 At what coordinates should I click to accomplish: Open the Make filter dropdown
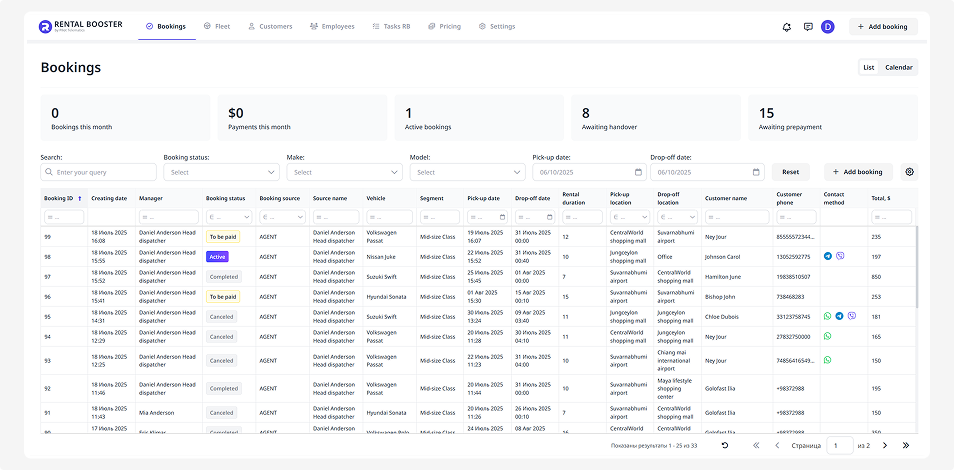click(x=344, y=172)
